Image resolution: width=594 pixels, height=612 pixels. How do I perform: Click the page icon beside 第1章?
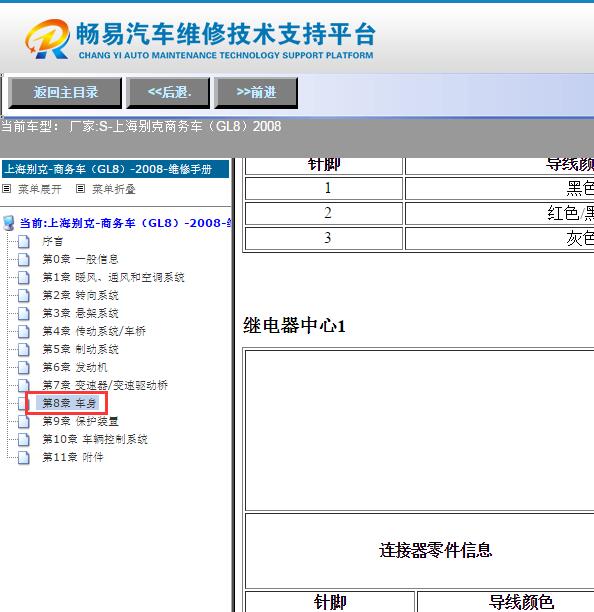24,278
